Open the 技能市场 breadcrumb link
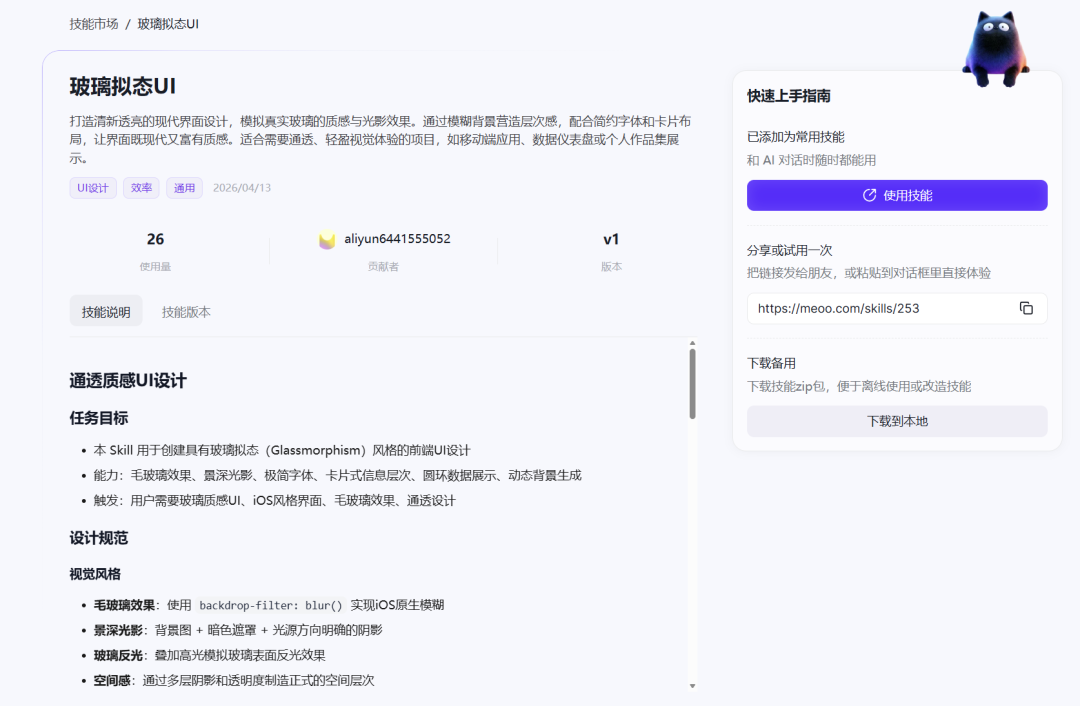This screenshot has width=1080, height=706. (93, 22)
